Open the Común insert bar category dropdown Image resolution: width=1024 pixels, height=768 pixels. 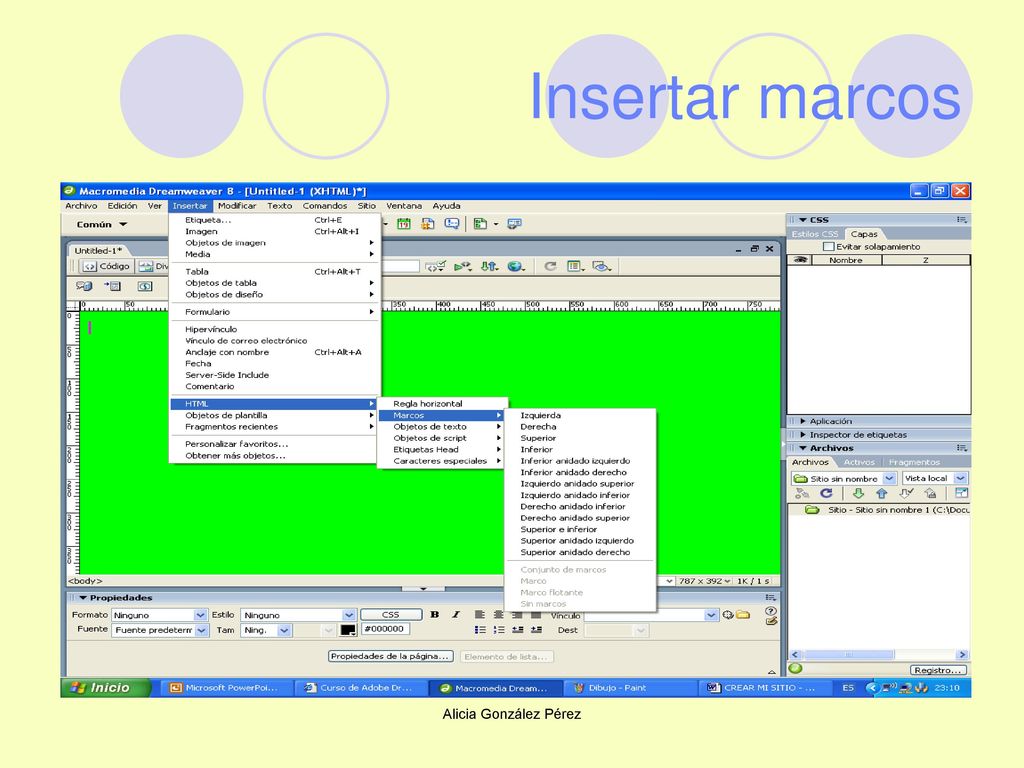102,225
